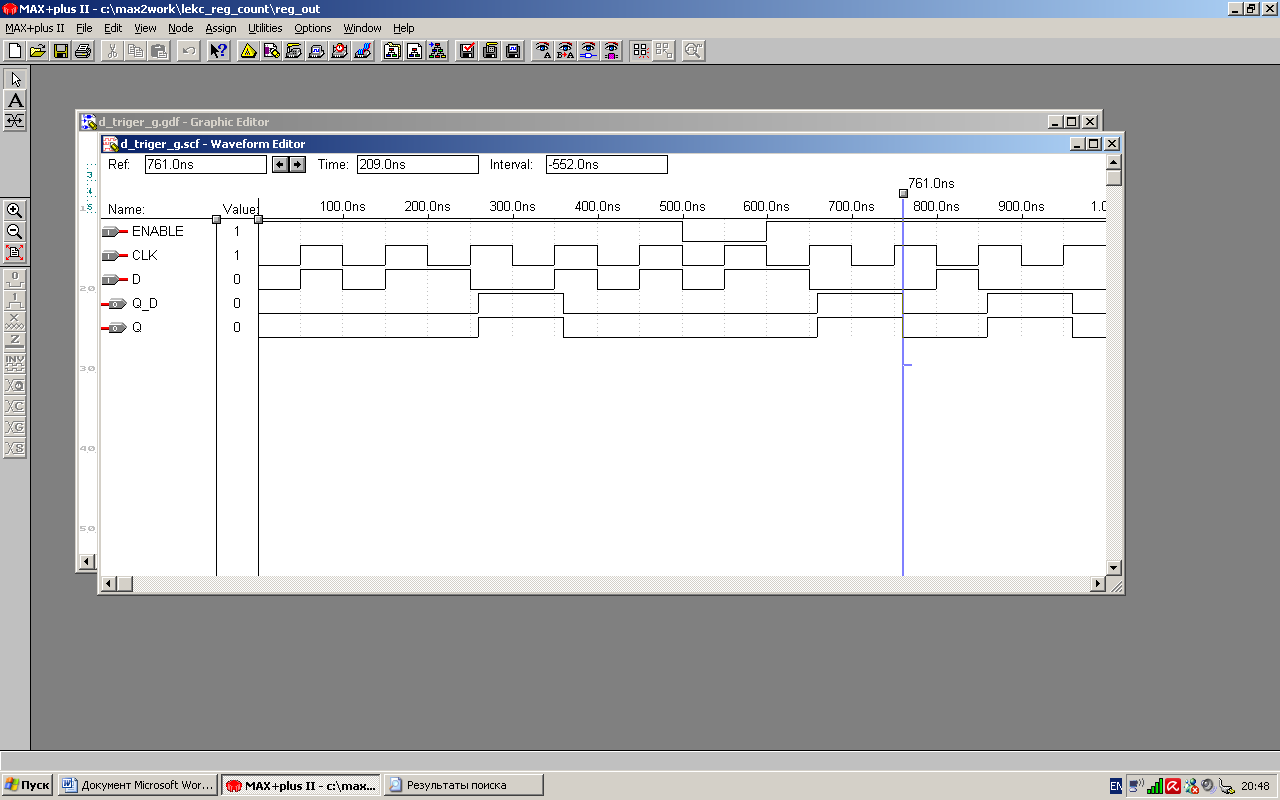
Task: Click the 500.0ns time ruler label
Action: 682,206
